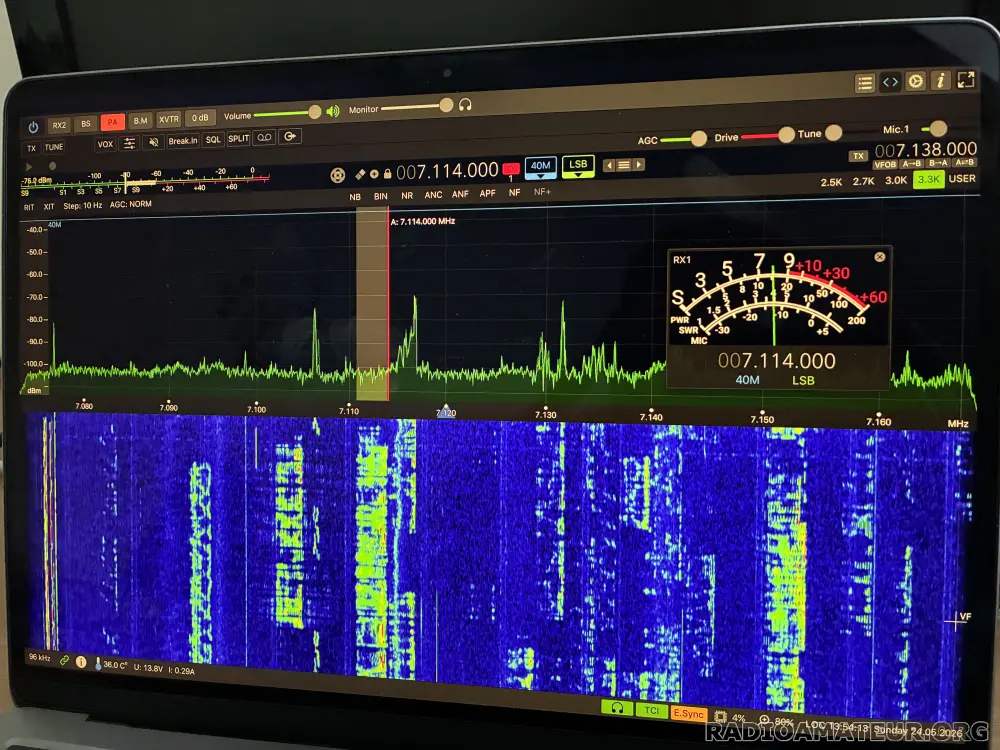Toggle SPLIT mode
This screenshot has height=750, width=1000.
[239, 139]
